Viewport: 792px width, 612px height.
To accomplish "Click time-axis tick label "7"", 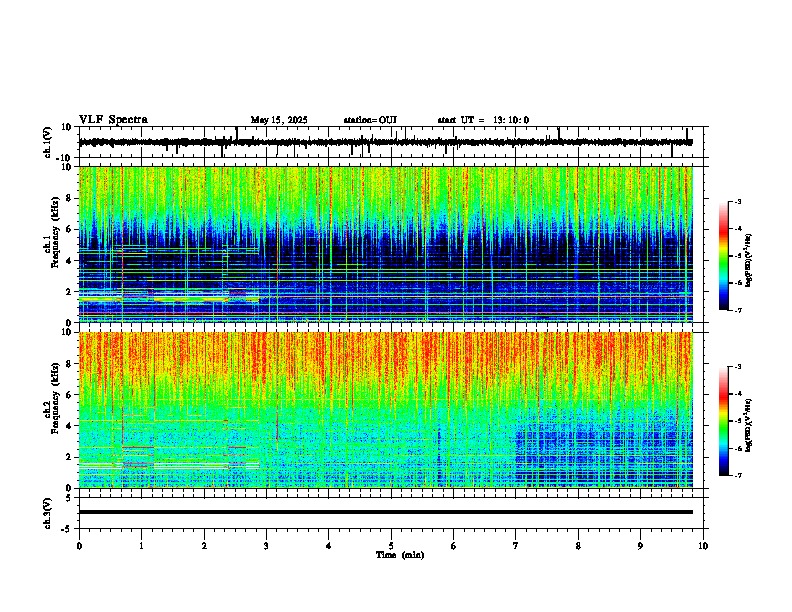I will (x=516, y=546).
